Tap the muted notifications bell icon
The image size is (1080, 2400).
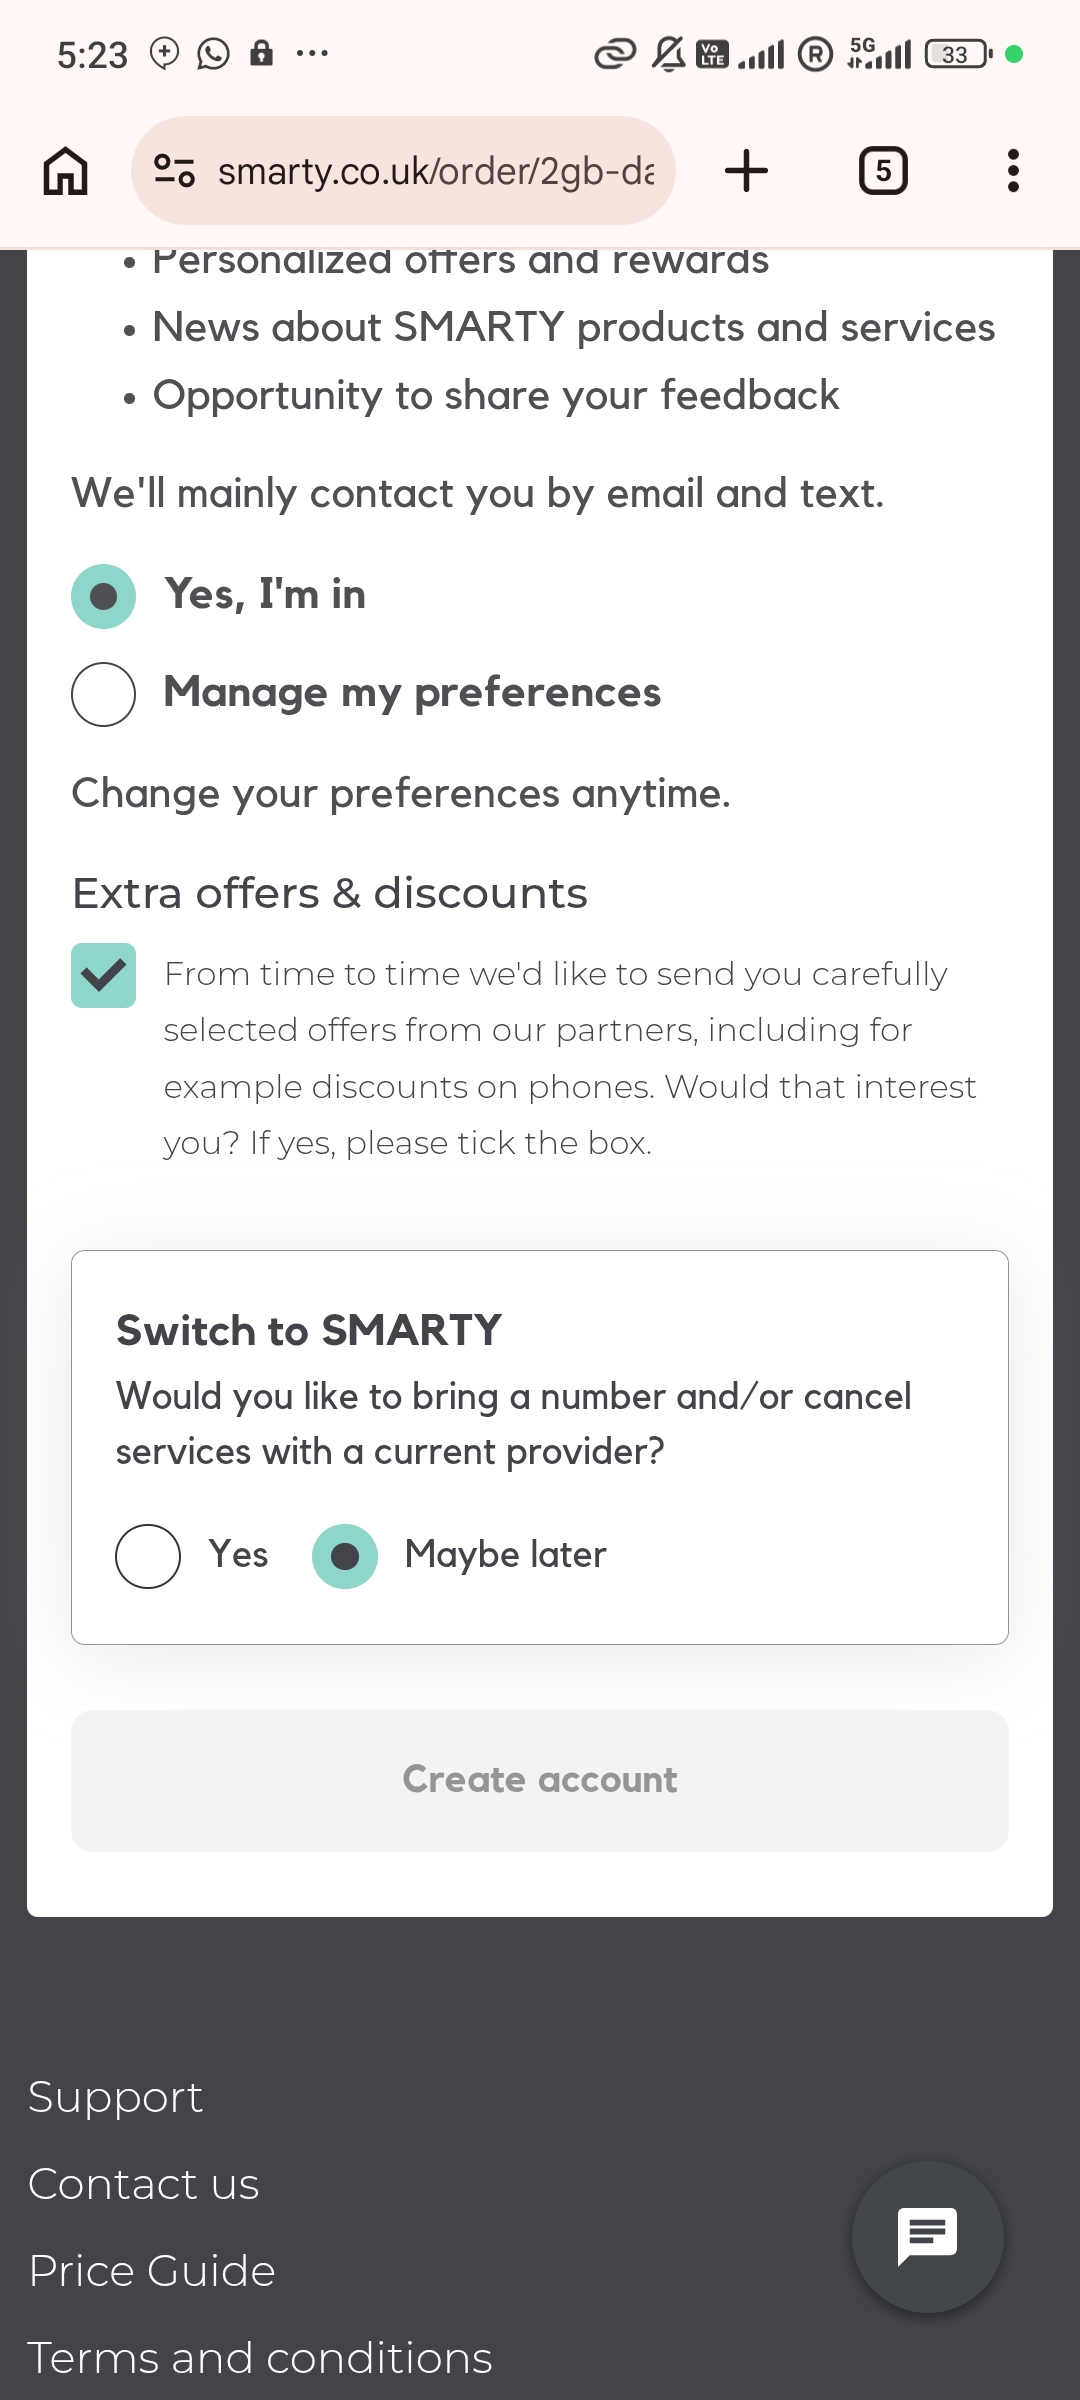[x=668, y=54]
